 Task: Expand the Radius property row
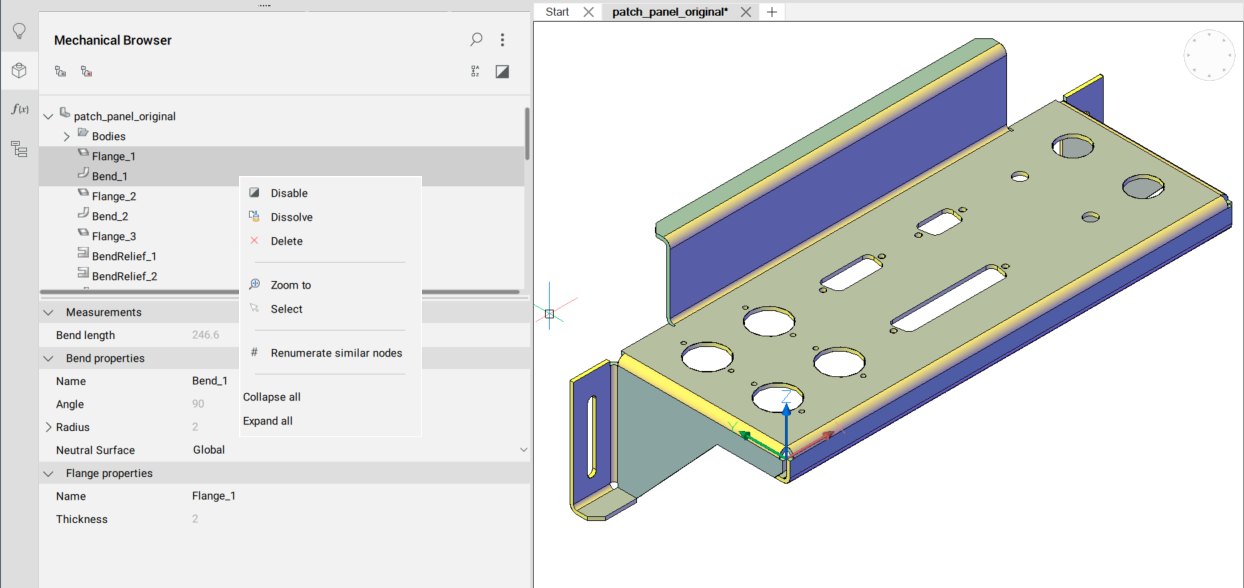48,428
